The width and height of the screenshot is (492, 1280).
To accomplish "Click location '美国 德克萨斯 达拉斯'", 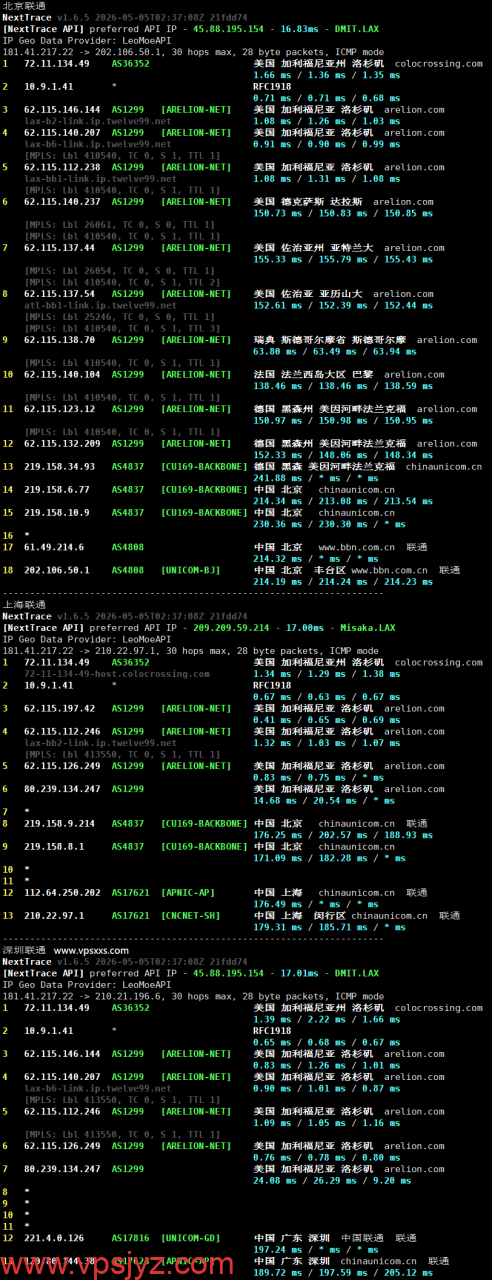I will (x=308, y=201).
